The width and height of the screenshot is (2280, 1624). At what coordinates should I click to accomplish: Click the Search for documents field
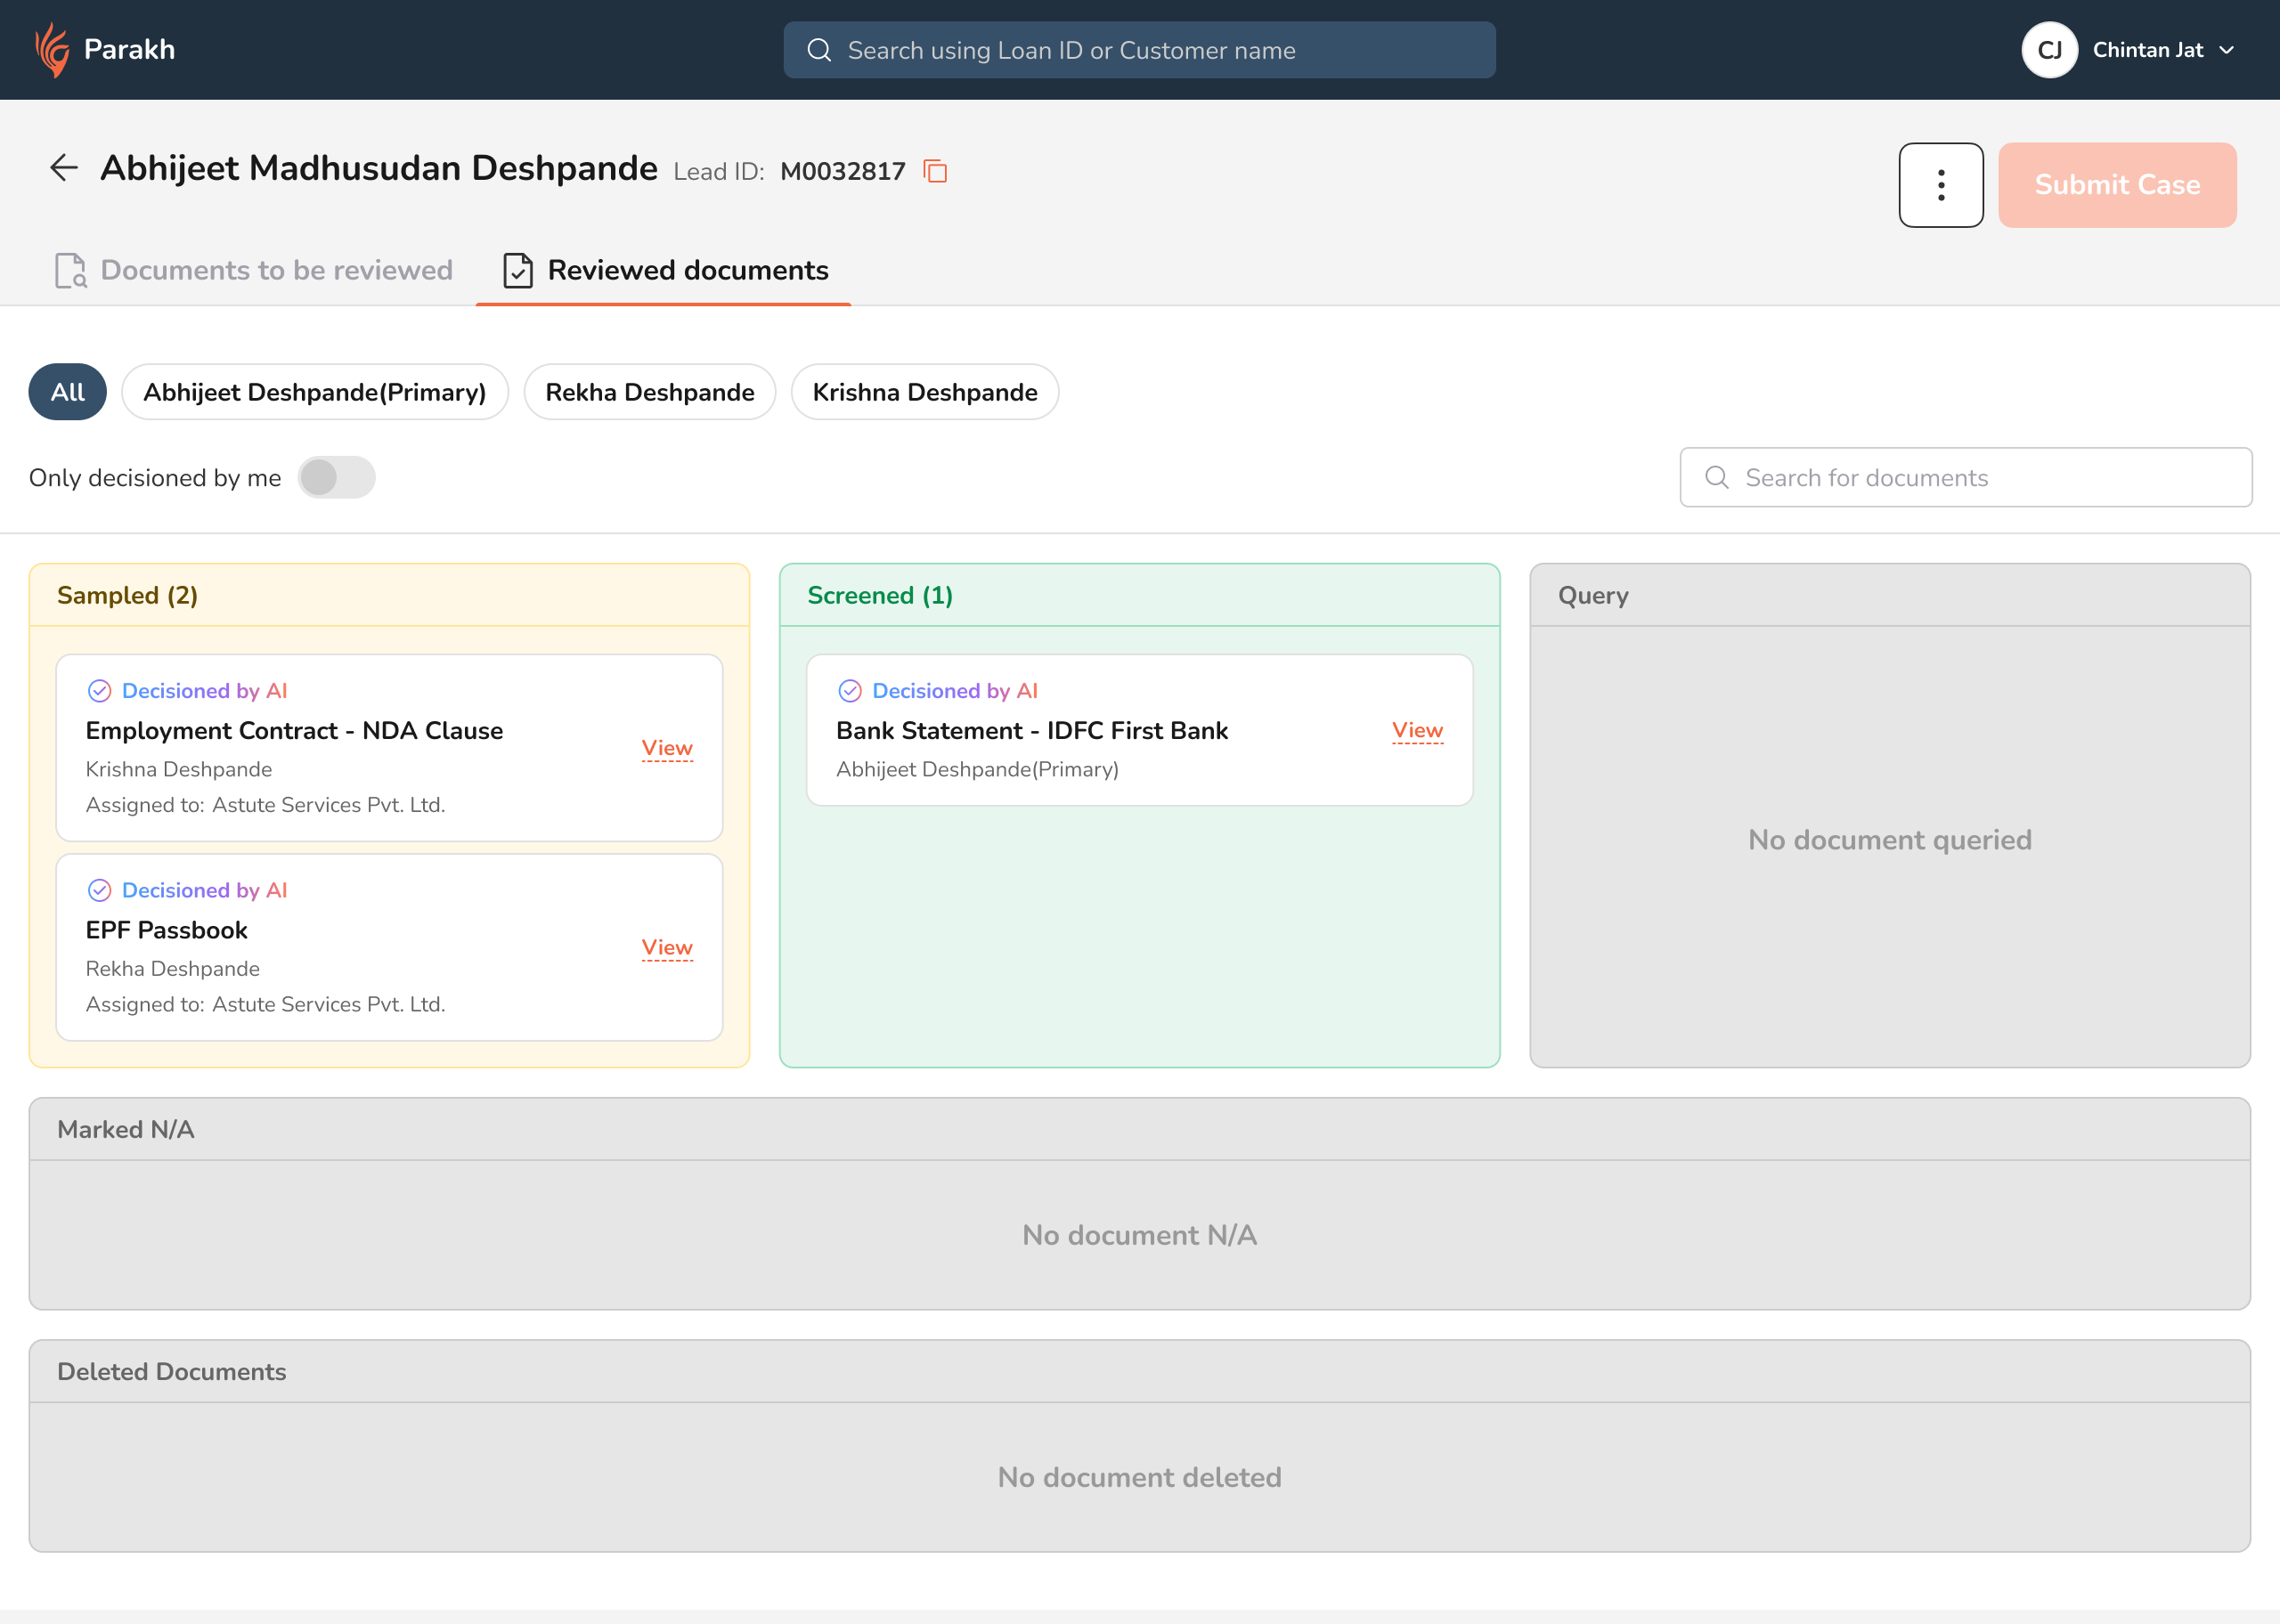click(x=1965, y=477)
